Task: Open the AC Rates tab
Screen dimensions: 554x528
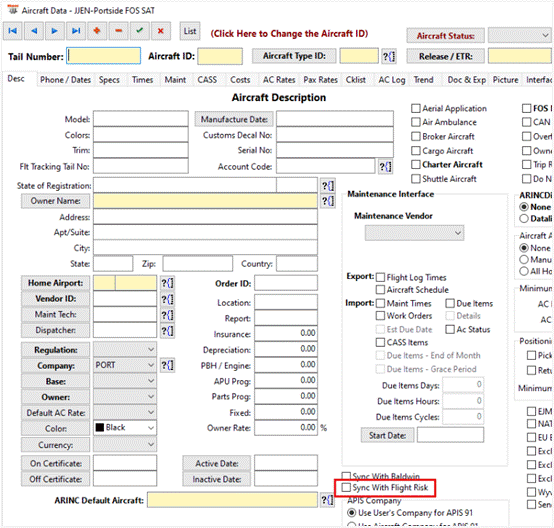Action: point(279,80)
